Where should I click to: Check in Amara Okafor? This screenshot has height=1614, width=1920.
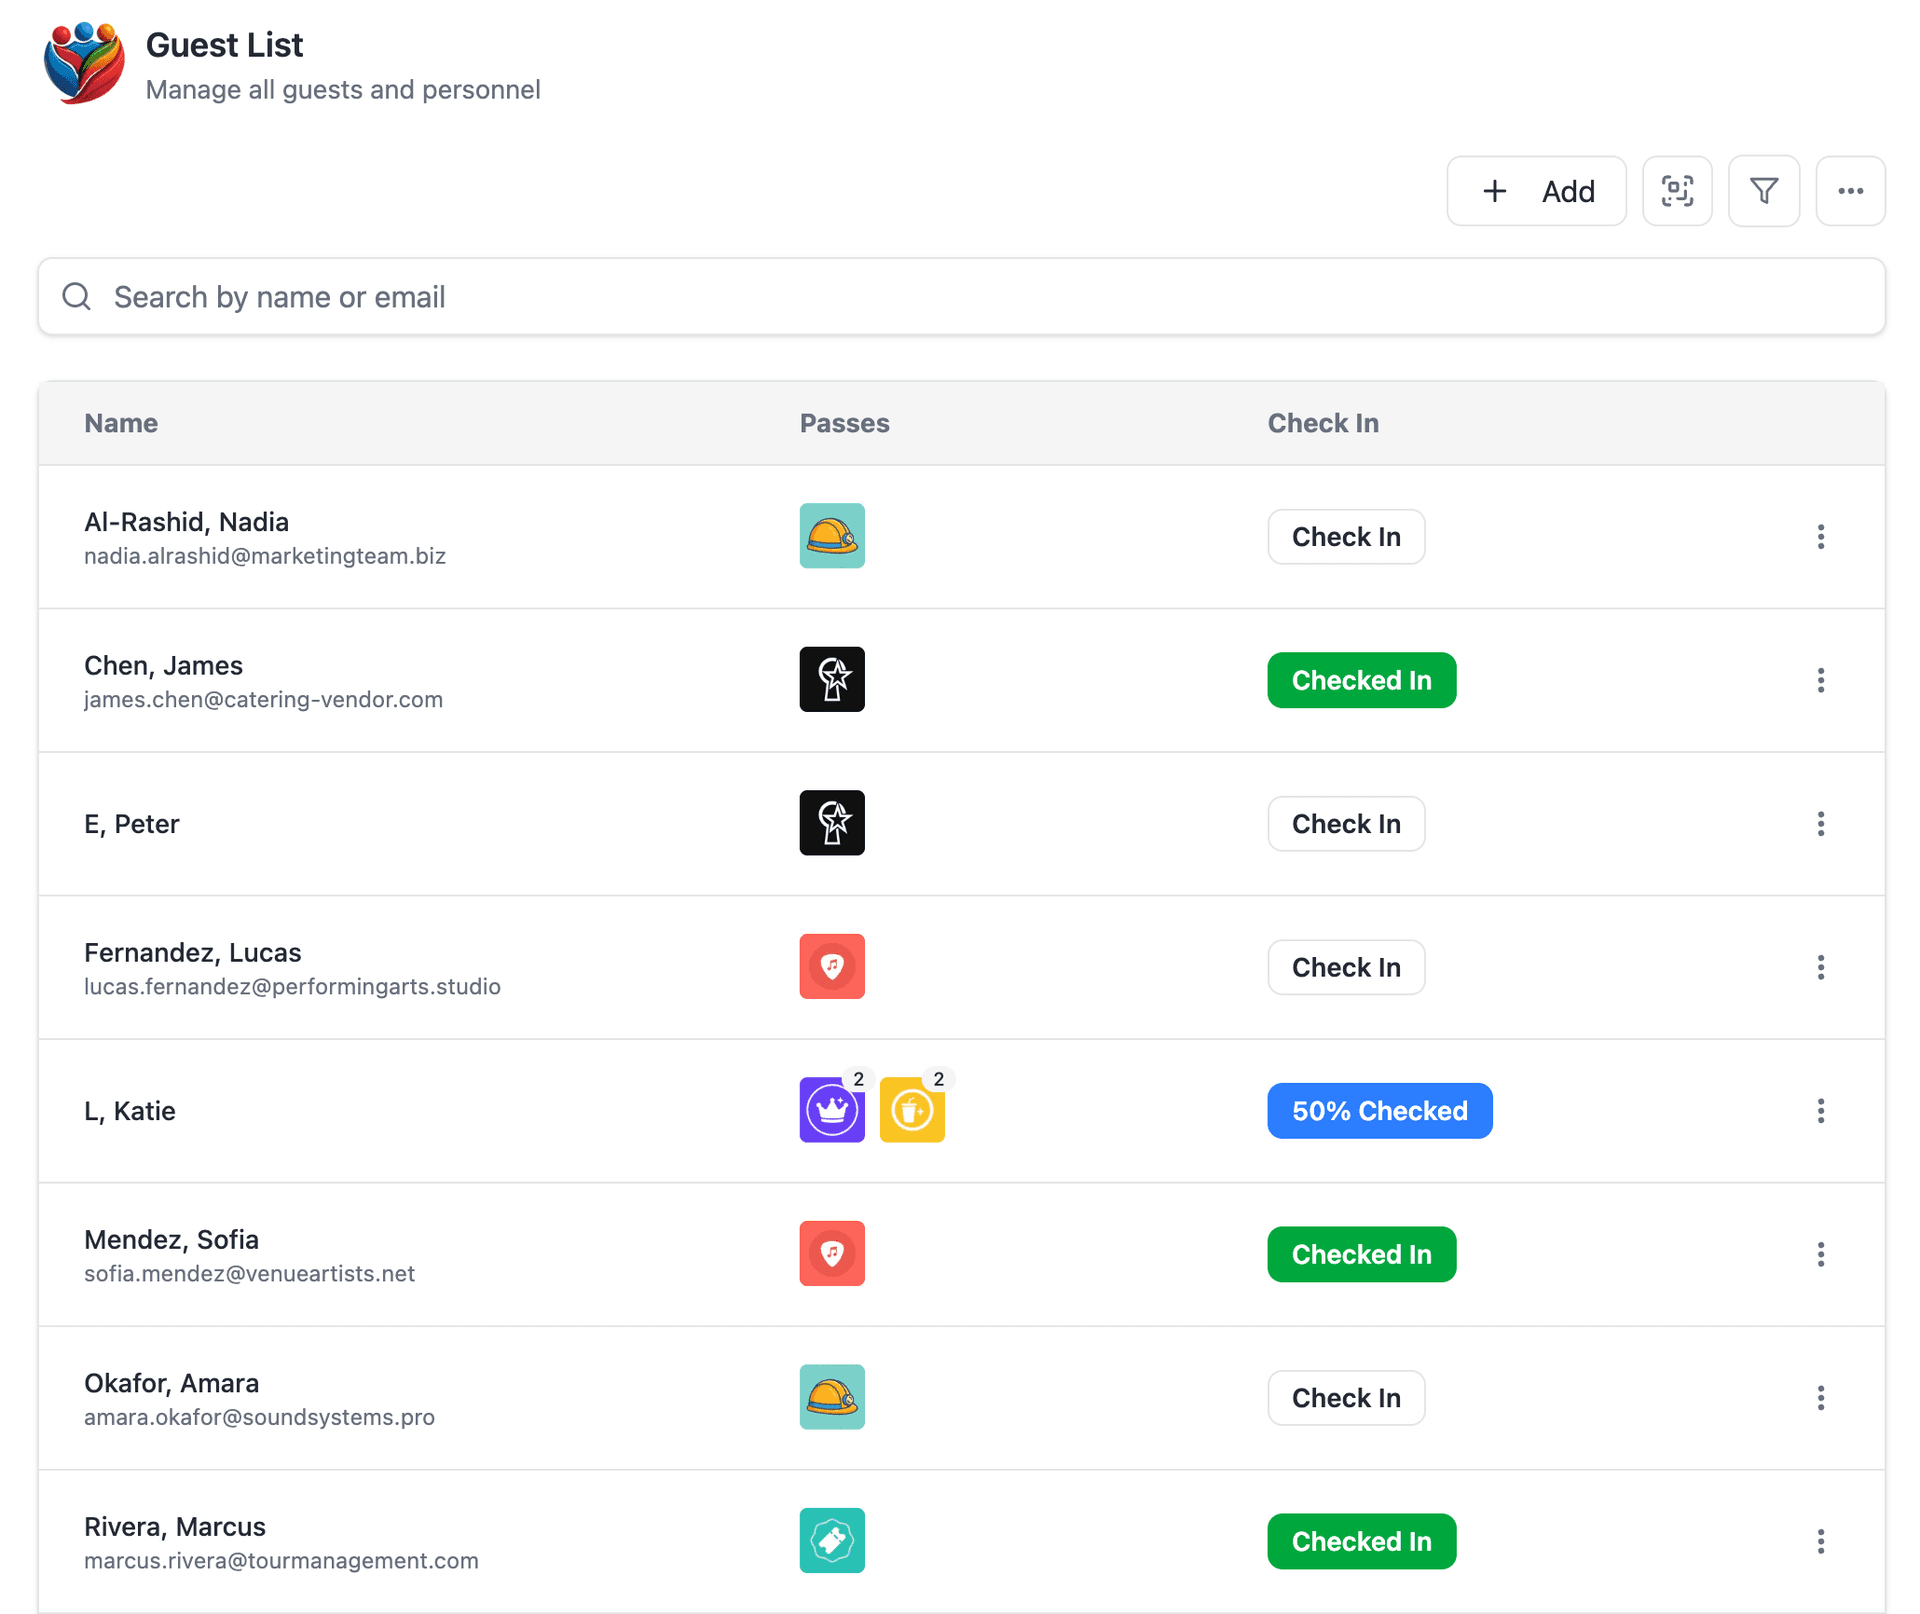pos(1346,1397)
